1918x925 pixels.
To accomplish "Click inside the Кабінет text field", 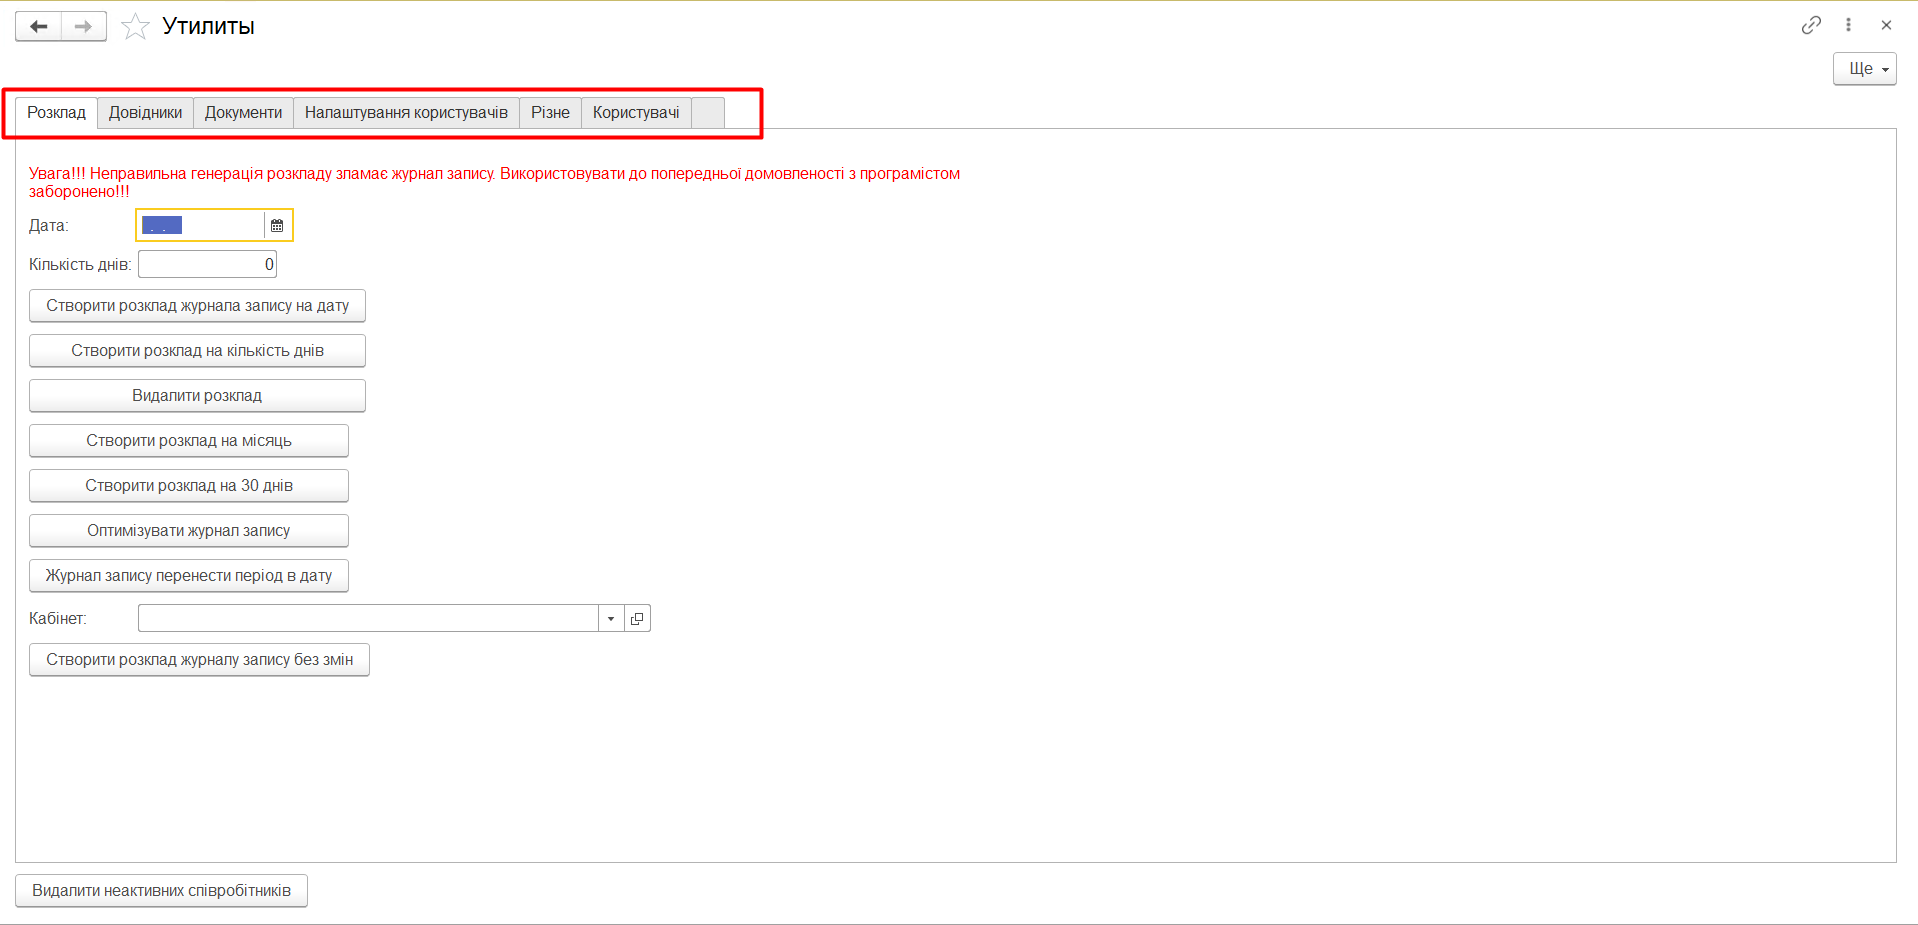I will (367, 619).
